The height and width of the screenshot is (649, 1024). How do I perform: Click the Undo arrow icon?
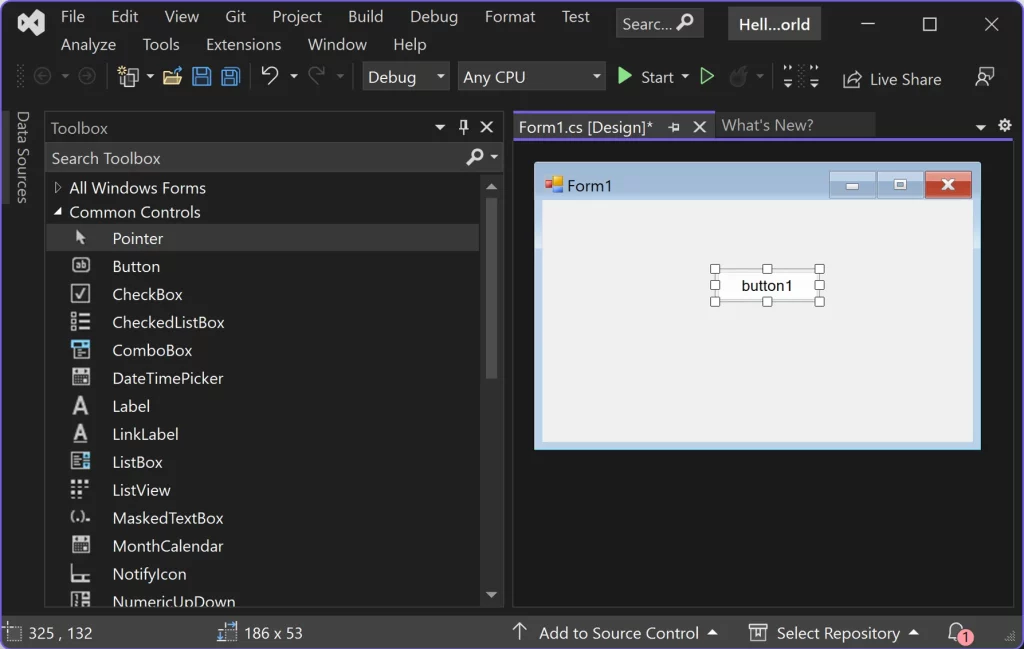[x=270, y=76]
